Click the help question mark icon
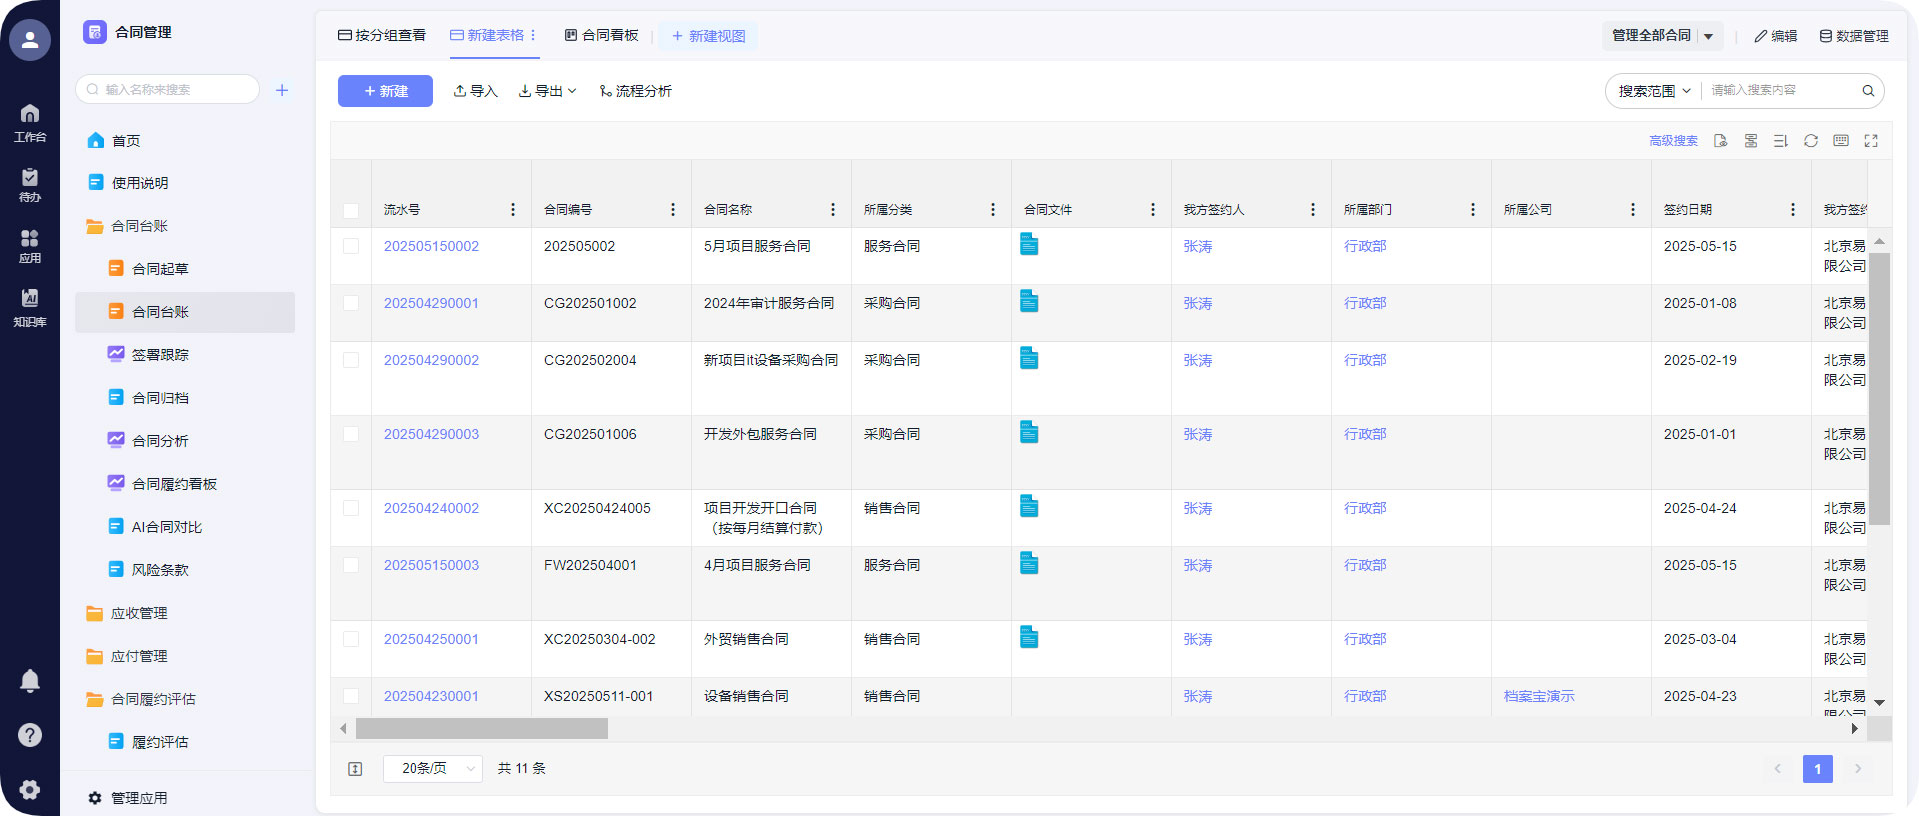 pyautogui.click(x=30, y=735)
